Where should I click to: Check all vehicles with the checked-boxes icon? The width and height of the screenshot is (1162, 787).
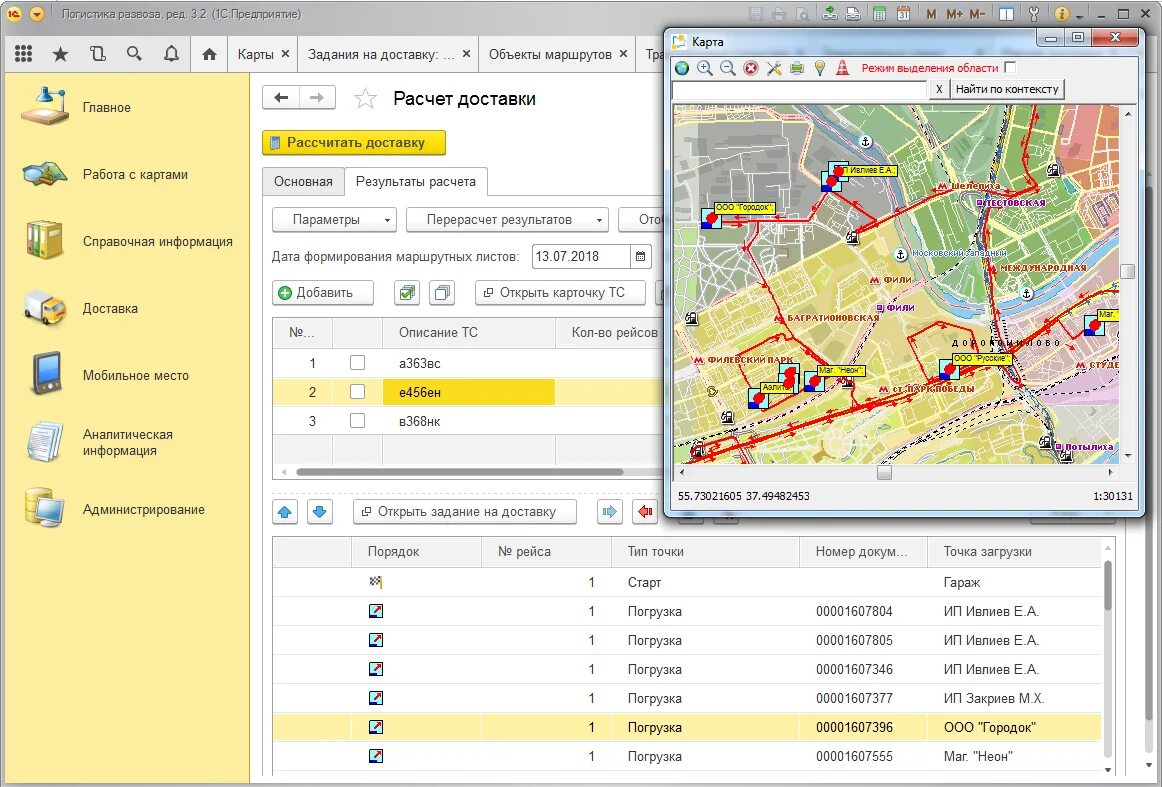(x=406, y=293)
